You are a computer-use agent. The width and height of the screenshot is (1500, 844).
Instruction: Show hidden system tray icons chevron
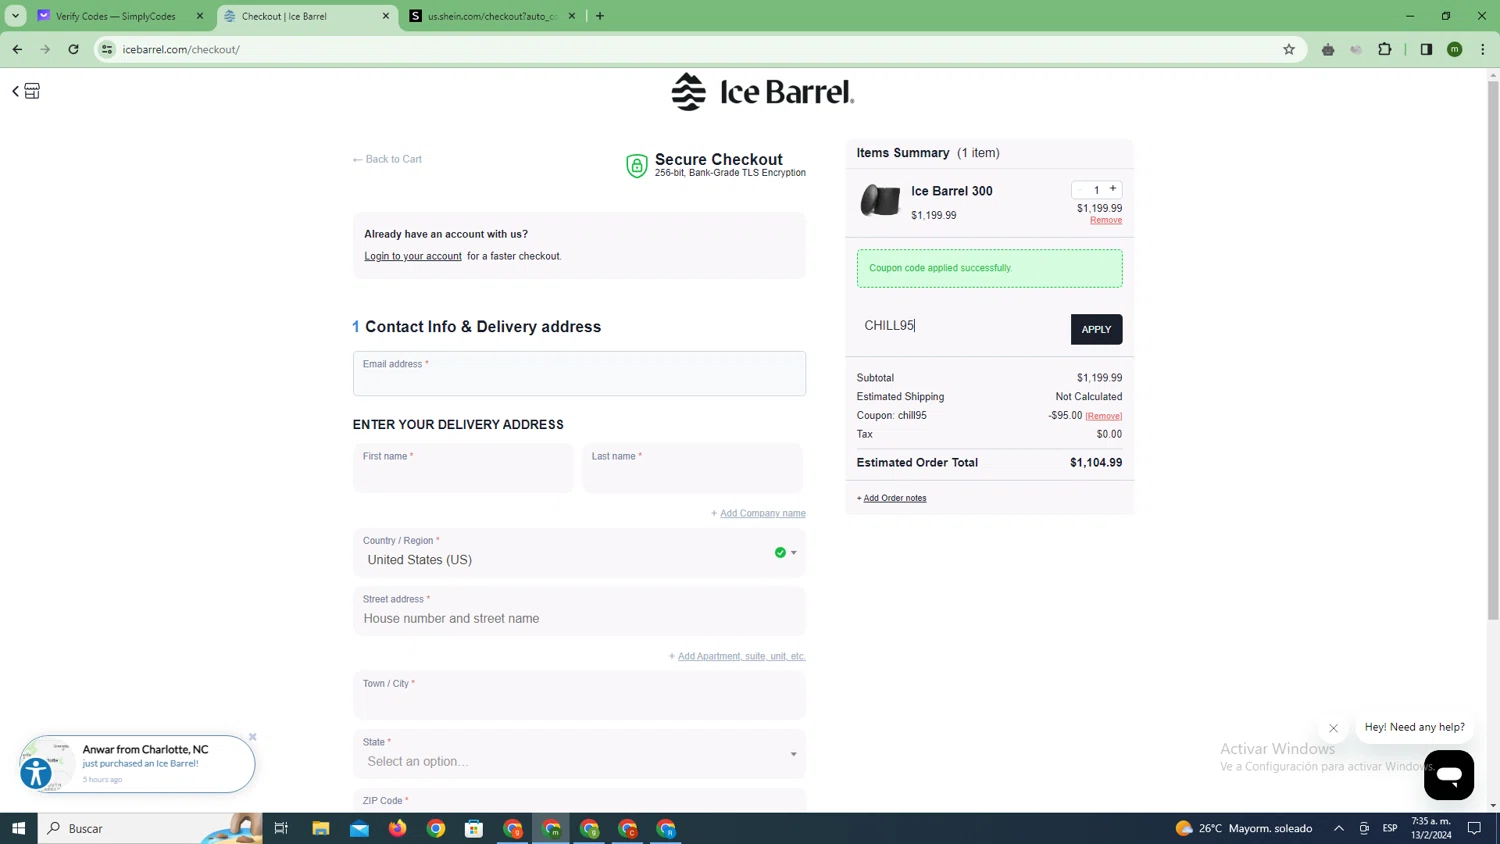pyautogui.click(x=1339, y=828)
